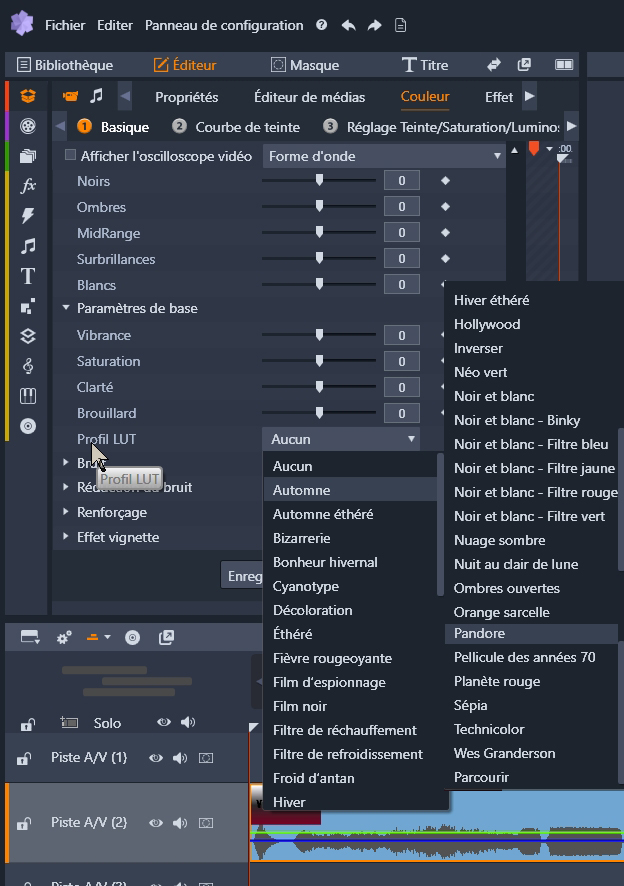Choose the Automne LUT profile
The height and width of the screenshot is (886, 624).
click(350, 490)
